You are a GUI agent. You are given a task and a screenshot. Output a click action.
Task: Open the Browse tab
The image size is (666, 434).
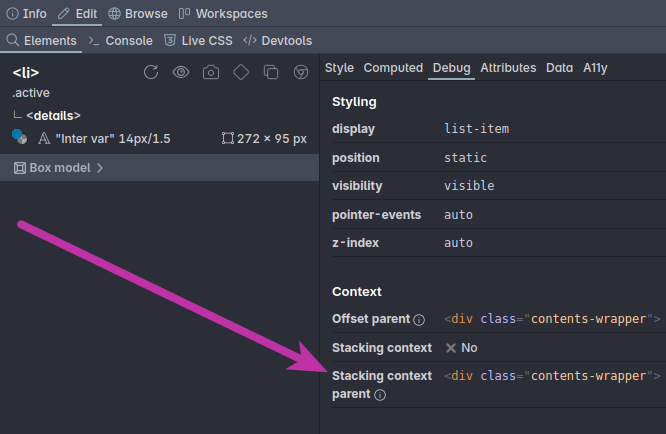coord(138,14)
